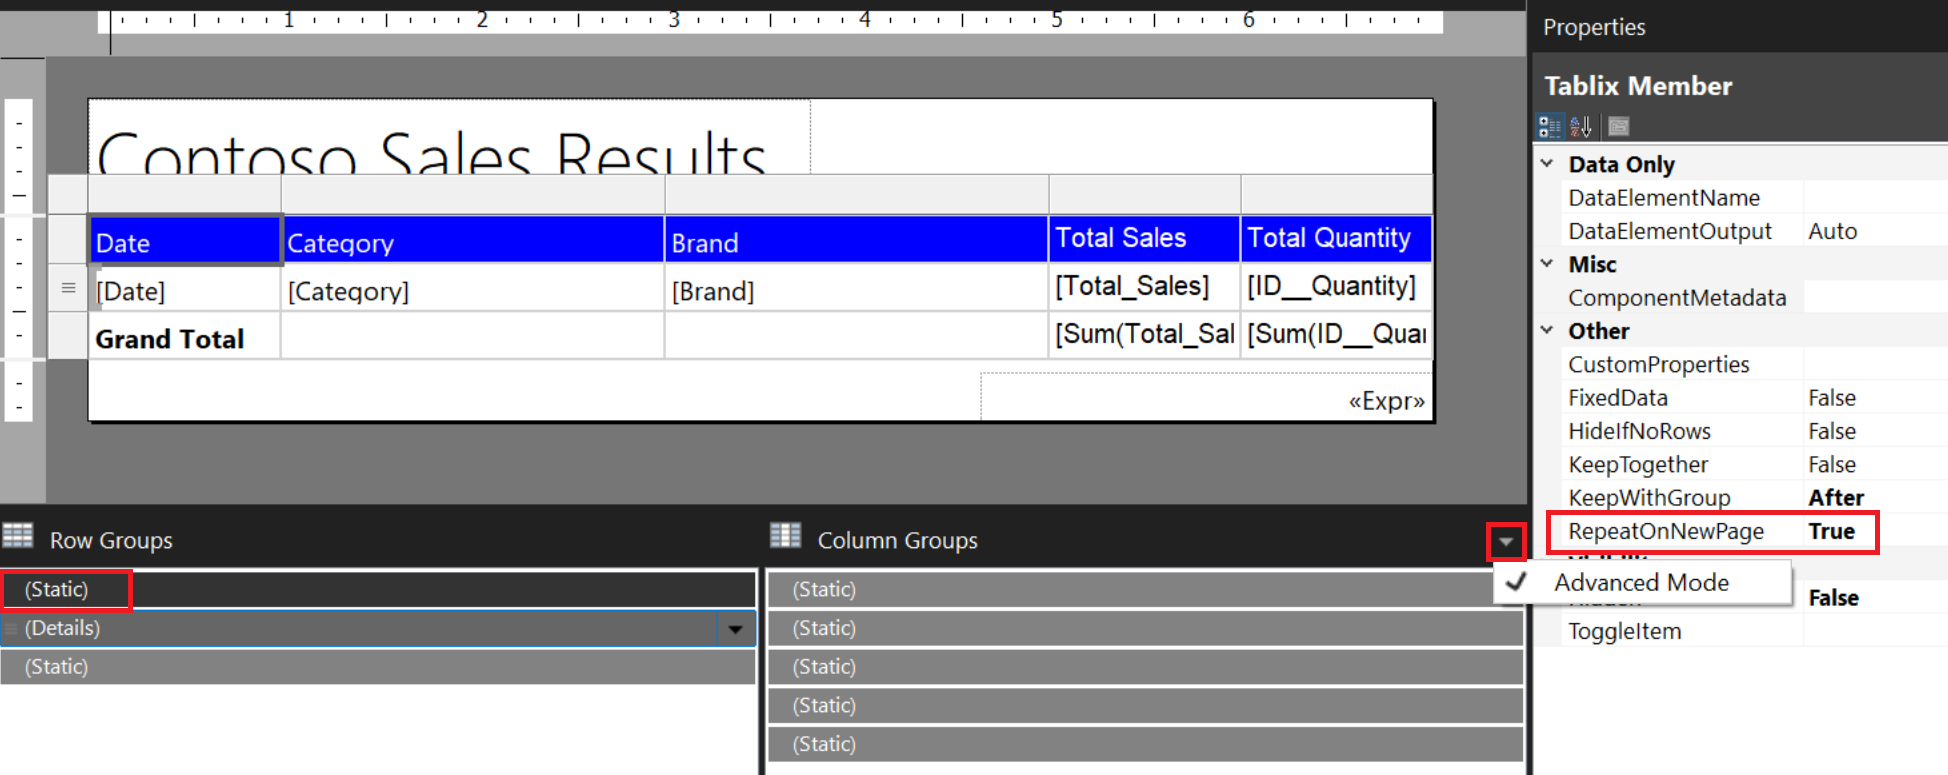Select the «Expr» text box
Screen dimensions: 1948x775
[x=1207, y=398]
